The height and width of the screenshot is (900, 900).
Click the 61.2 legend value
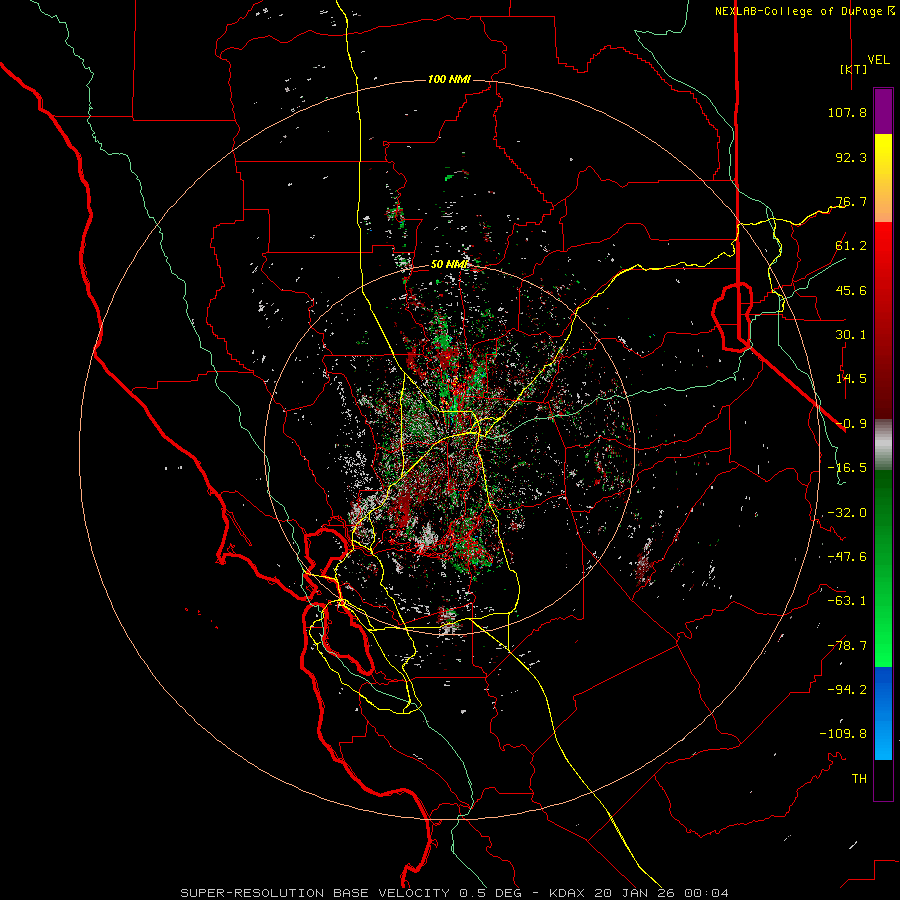851,246
